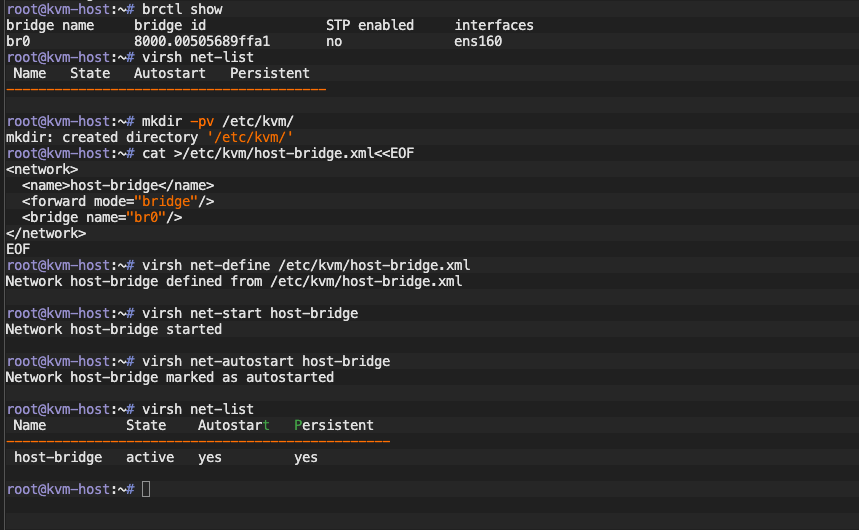Click 'host-bridge' in the final net-list row
The width and height of the screenshot is (859, 530).
coord(58,457)
